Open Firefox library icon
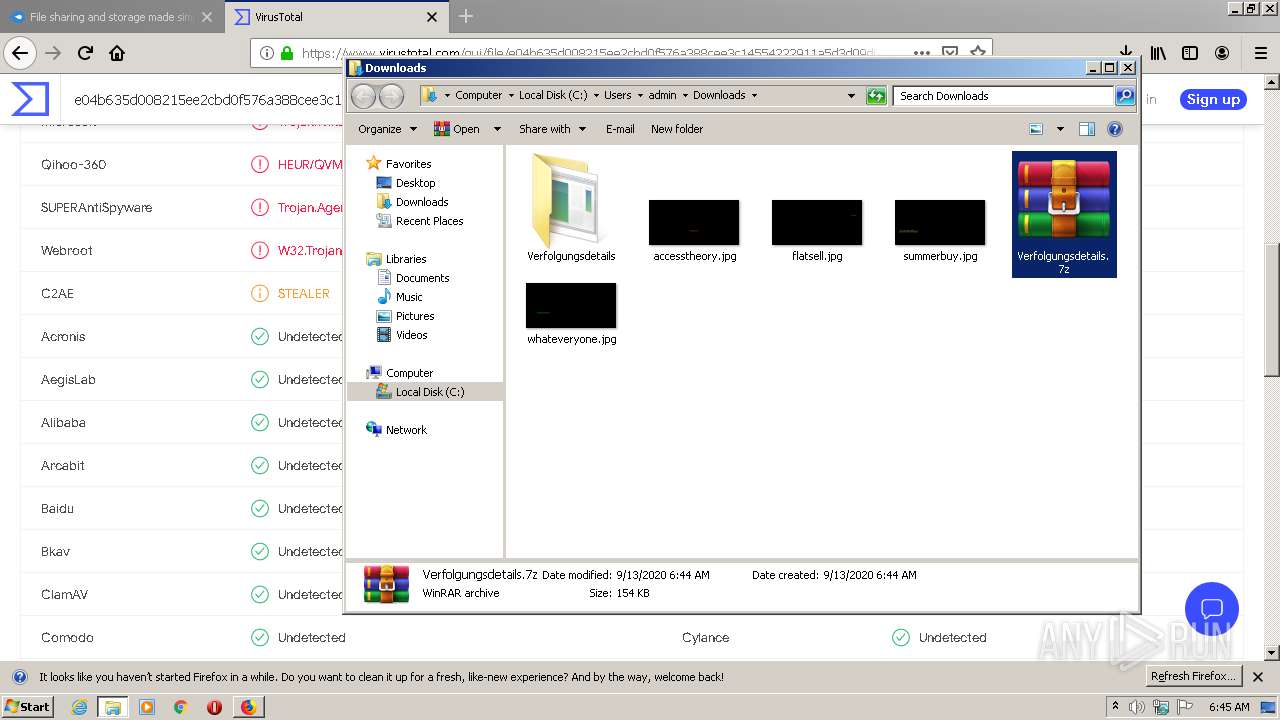Viewport: 1280px width, 720px height. pyautogui.click(x=1158, y=53)
